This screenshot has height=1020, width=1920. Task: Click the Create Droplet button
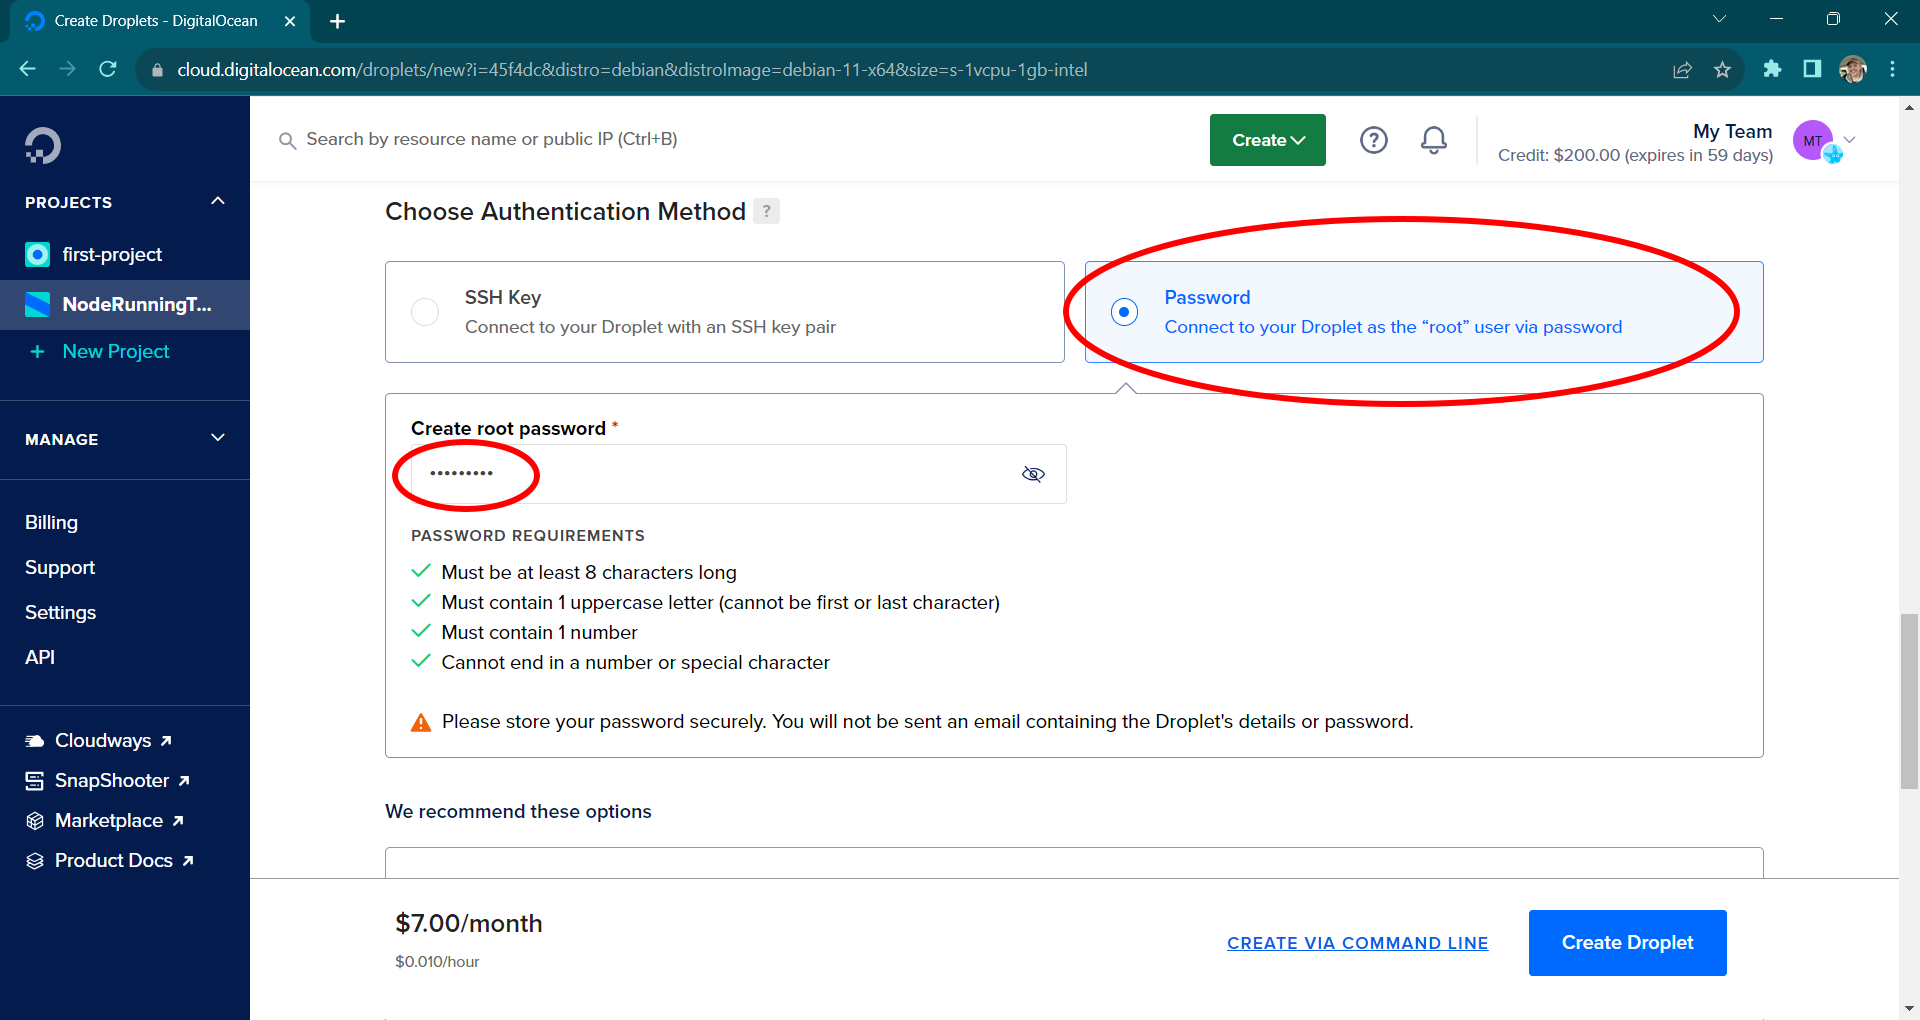pyautogui.click(x=1628, y=943)
